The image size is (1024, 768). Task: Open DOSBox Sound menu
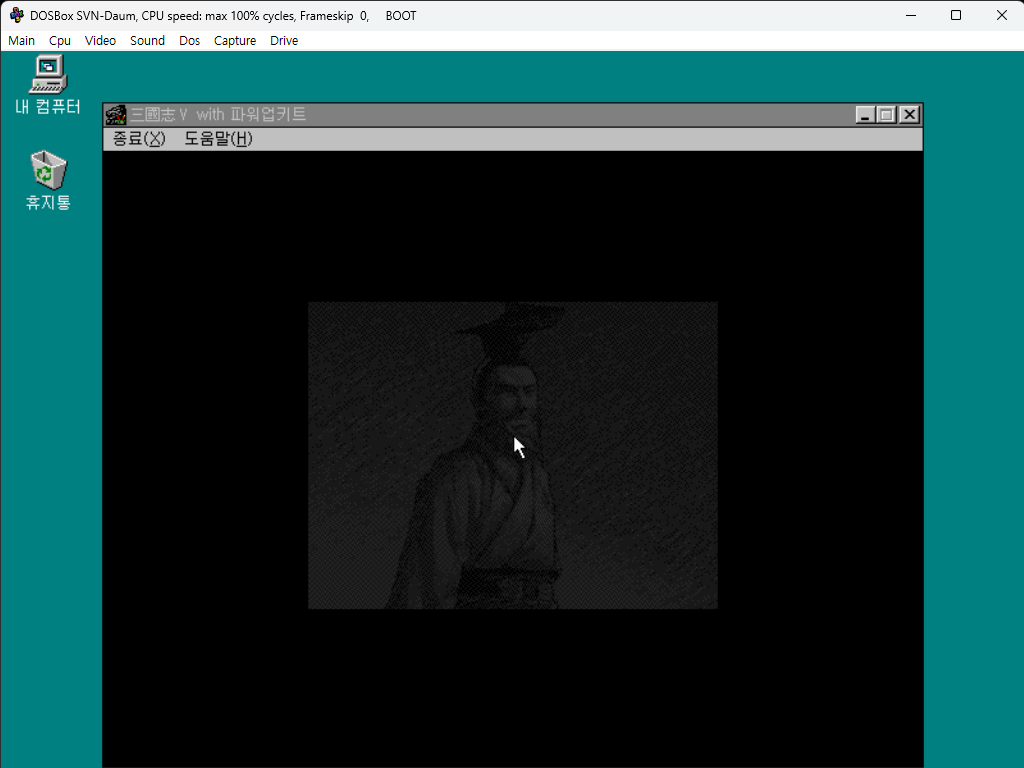(x=148, y=40)
